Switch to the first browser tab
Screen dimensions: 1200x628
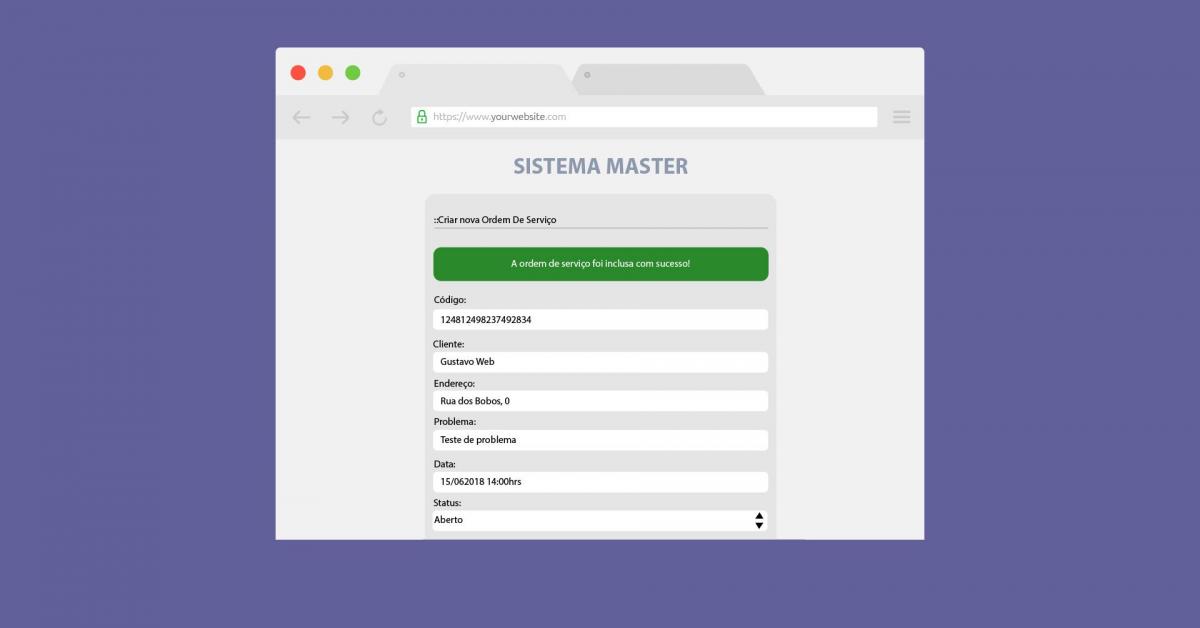(472, 79)
